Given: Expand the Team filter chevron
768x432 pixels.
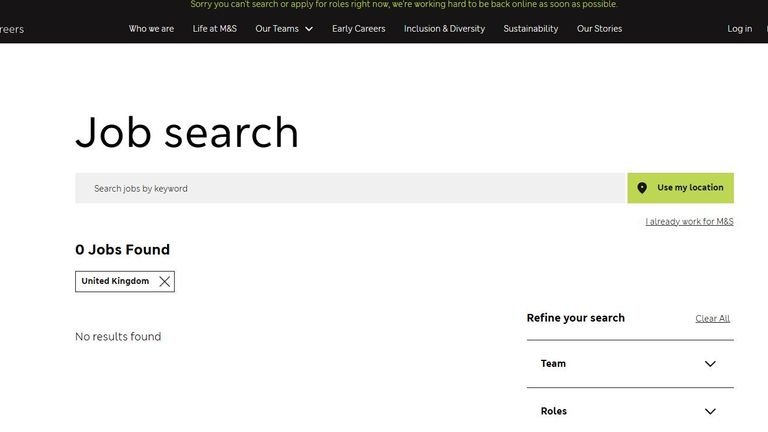Looking at the screenshot, I should coord(710,364).
